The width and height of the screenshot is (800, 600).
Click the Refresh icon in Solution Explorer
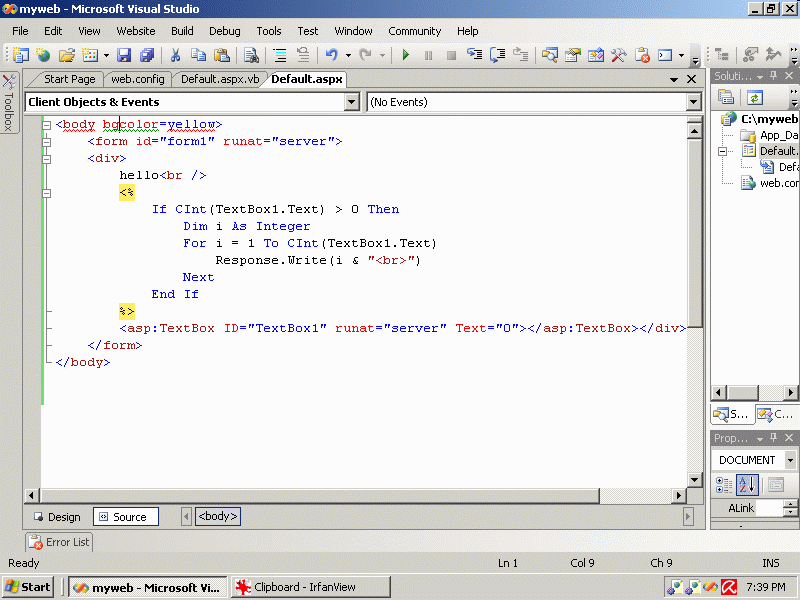pyautogui.click(x=755, y=97)
